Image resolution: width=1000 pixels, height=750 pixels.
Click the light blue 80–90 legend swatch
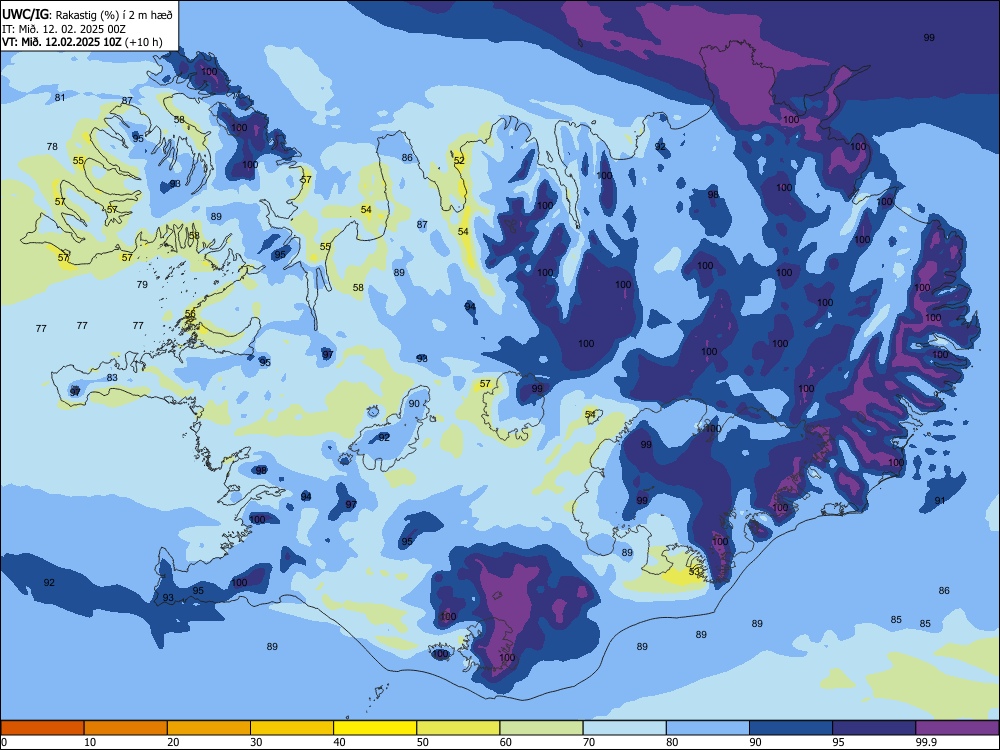(708, 728)
